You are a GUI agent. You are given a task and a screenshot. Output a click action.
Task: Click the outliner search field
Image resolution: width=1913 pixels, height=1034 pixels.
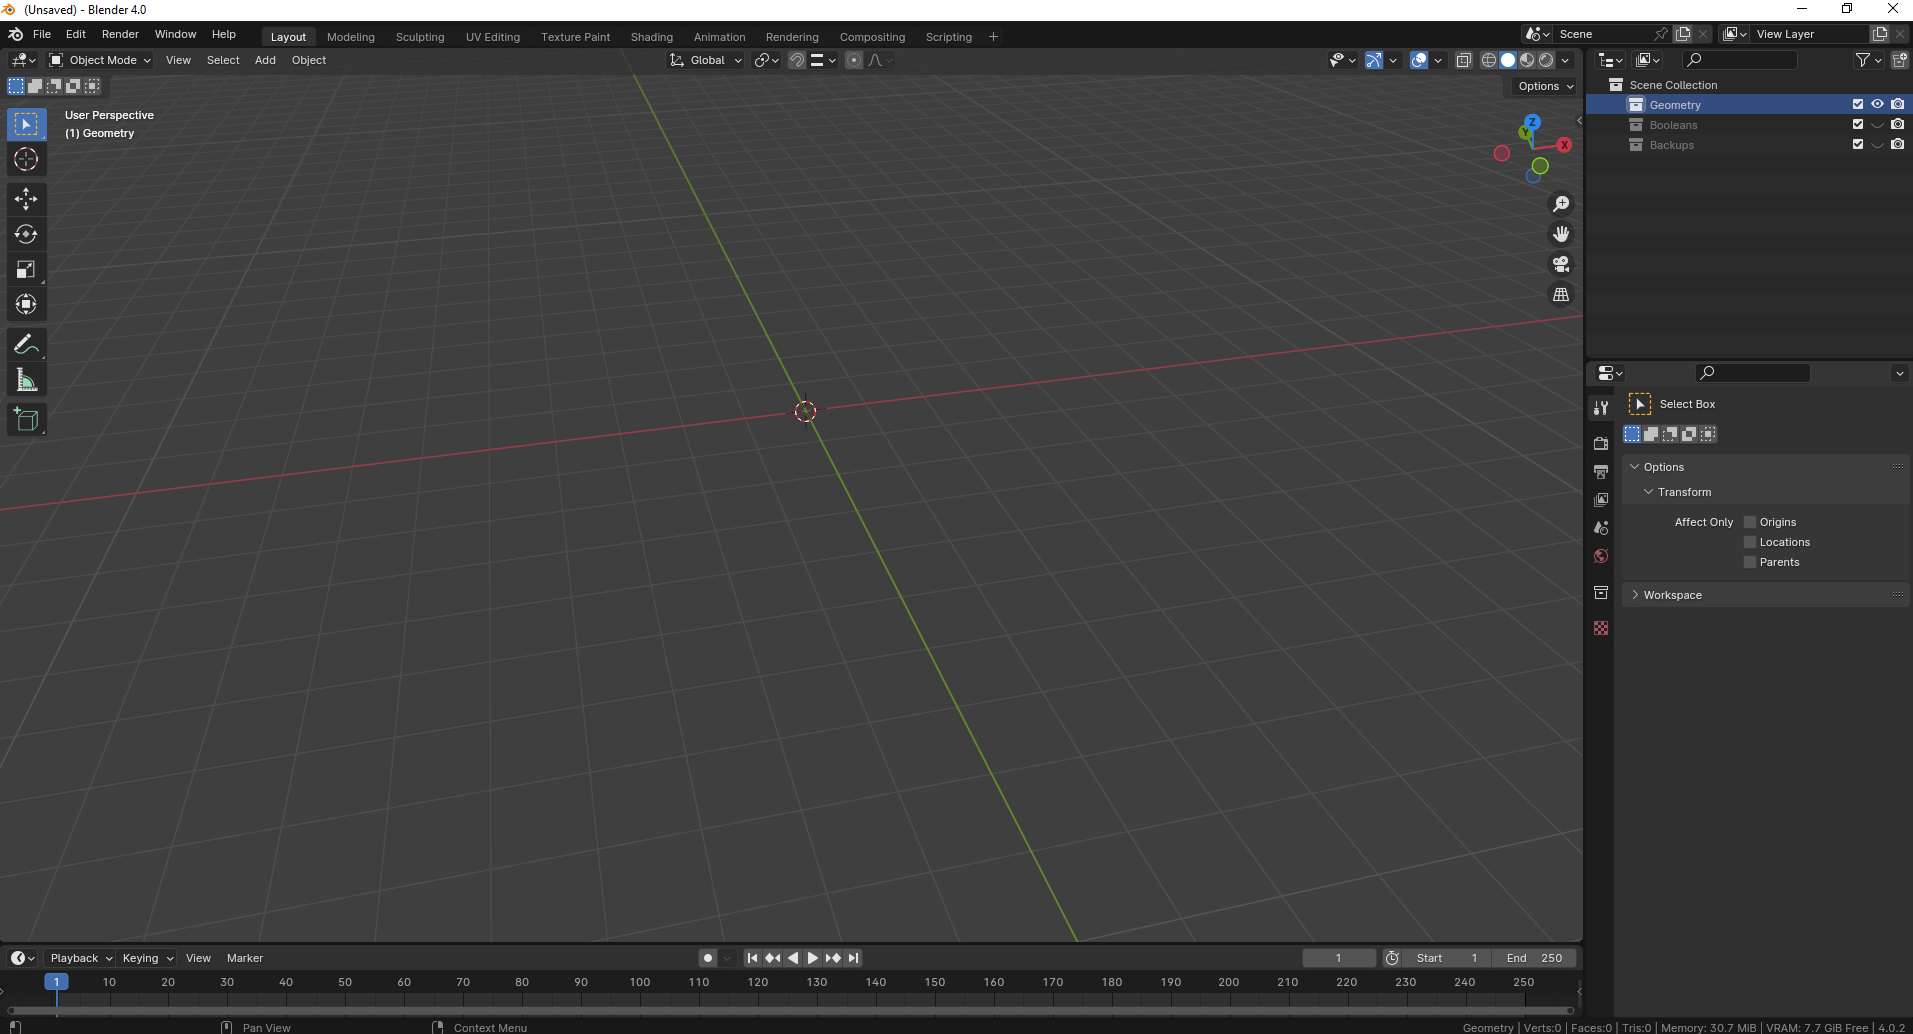click(x=1740, y=60)
